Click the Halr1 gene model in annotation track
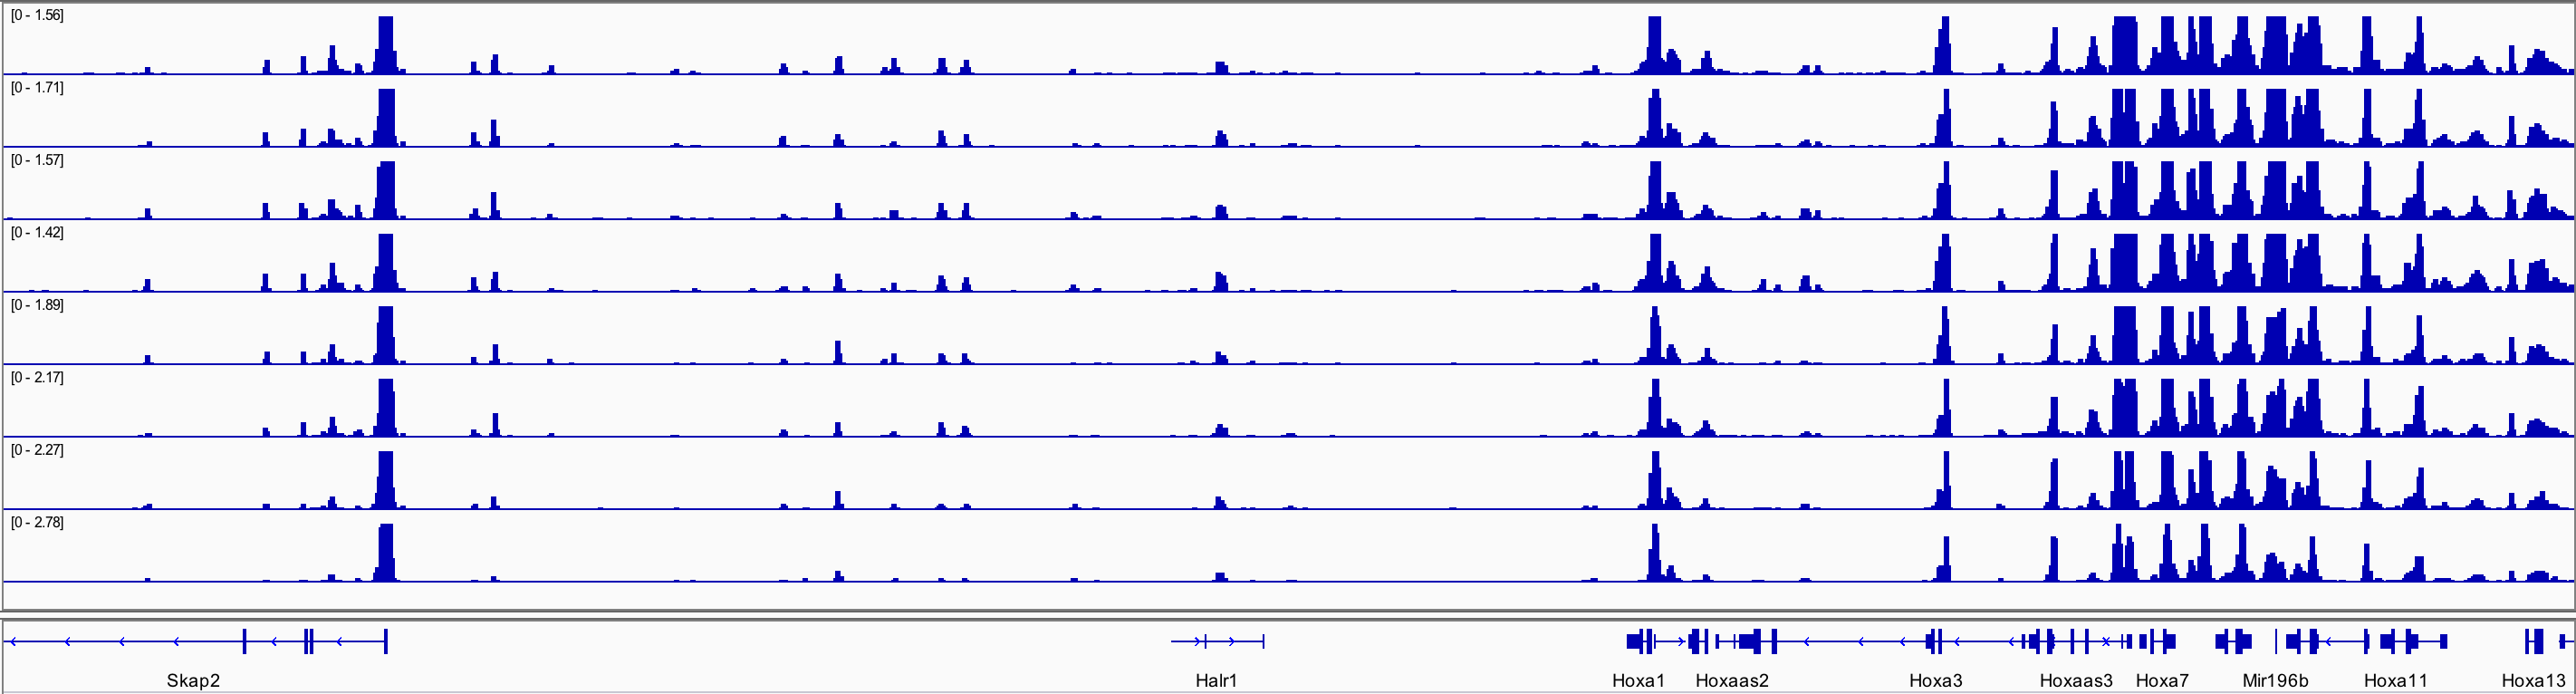This screenshot has height=694, width=2576. point(1218,641)
